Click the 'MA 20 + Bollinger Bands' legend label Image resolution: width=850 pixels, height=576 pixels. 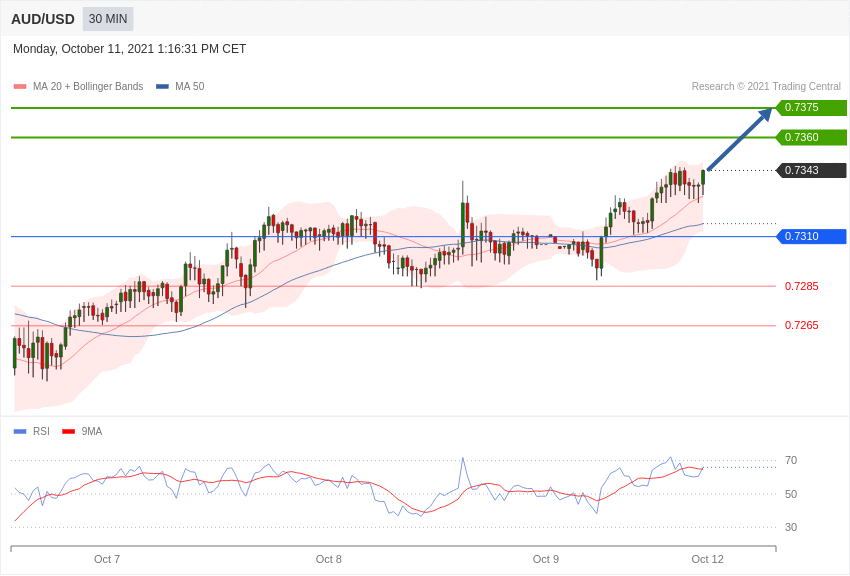[x=88, y=86]
